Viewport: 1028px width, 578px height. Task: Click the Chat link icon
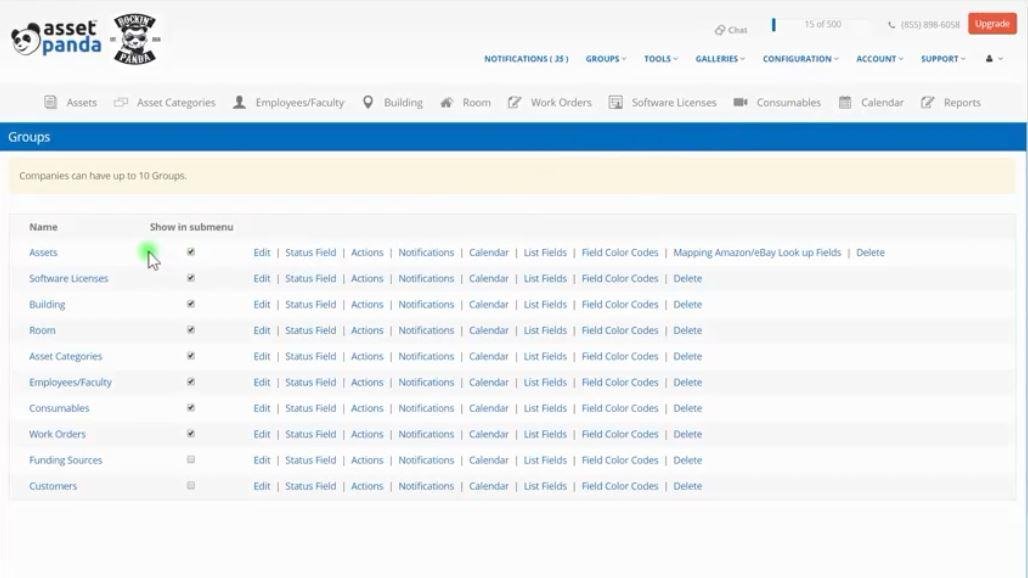(x=720, y=30)
